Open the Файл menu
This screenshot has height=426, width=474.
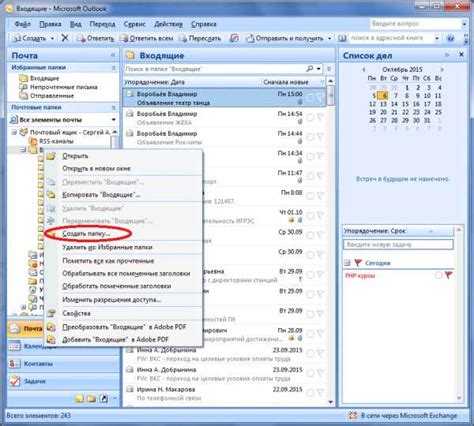pos(23,24)
